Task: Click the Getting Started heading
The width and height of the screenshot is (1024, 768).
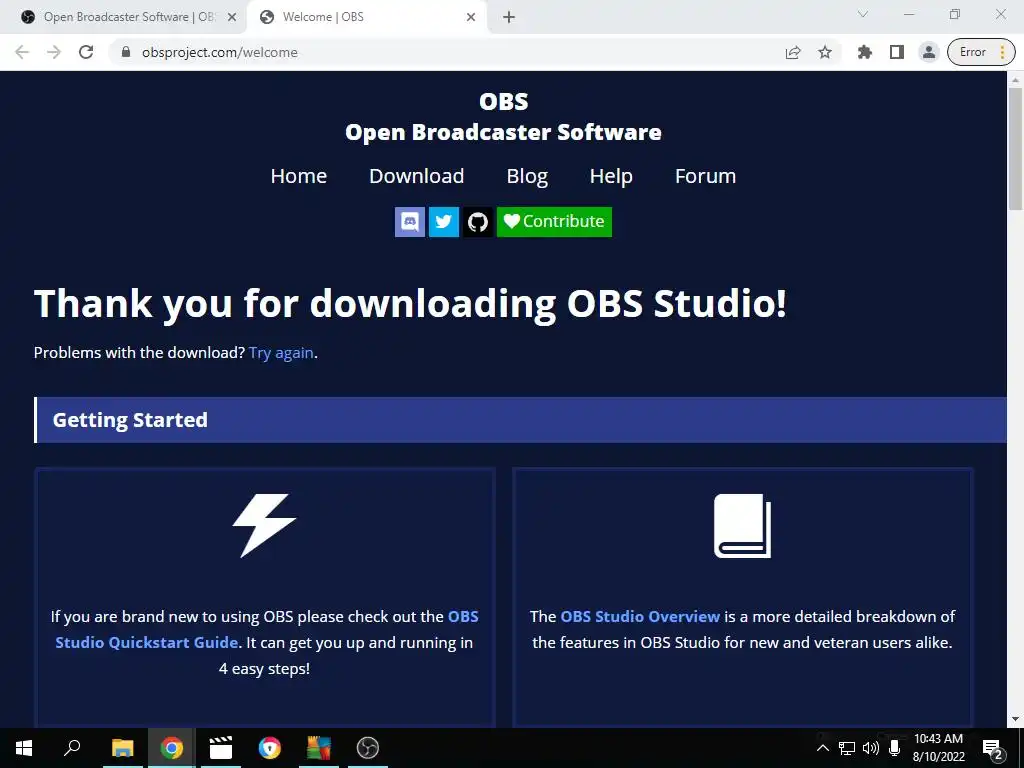Action: pyautogui.click(x=130, y=420)
